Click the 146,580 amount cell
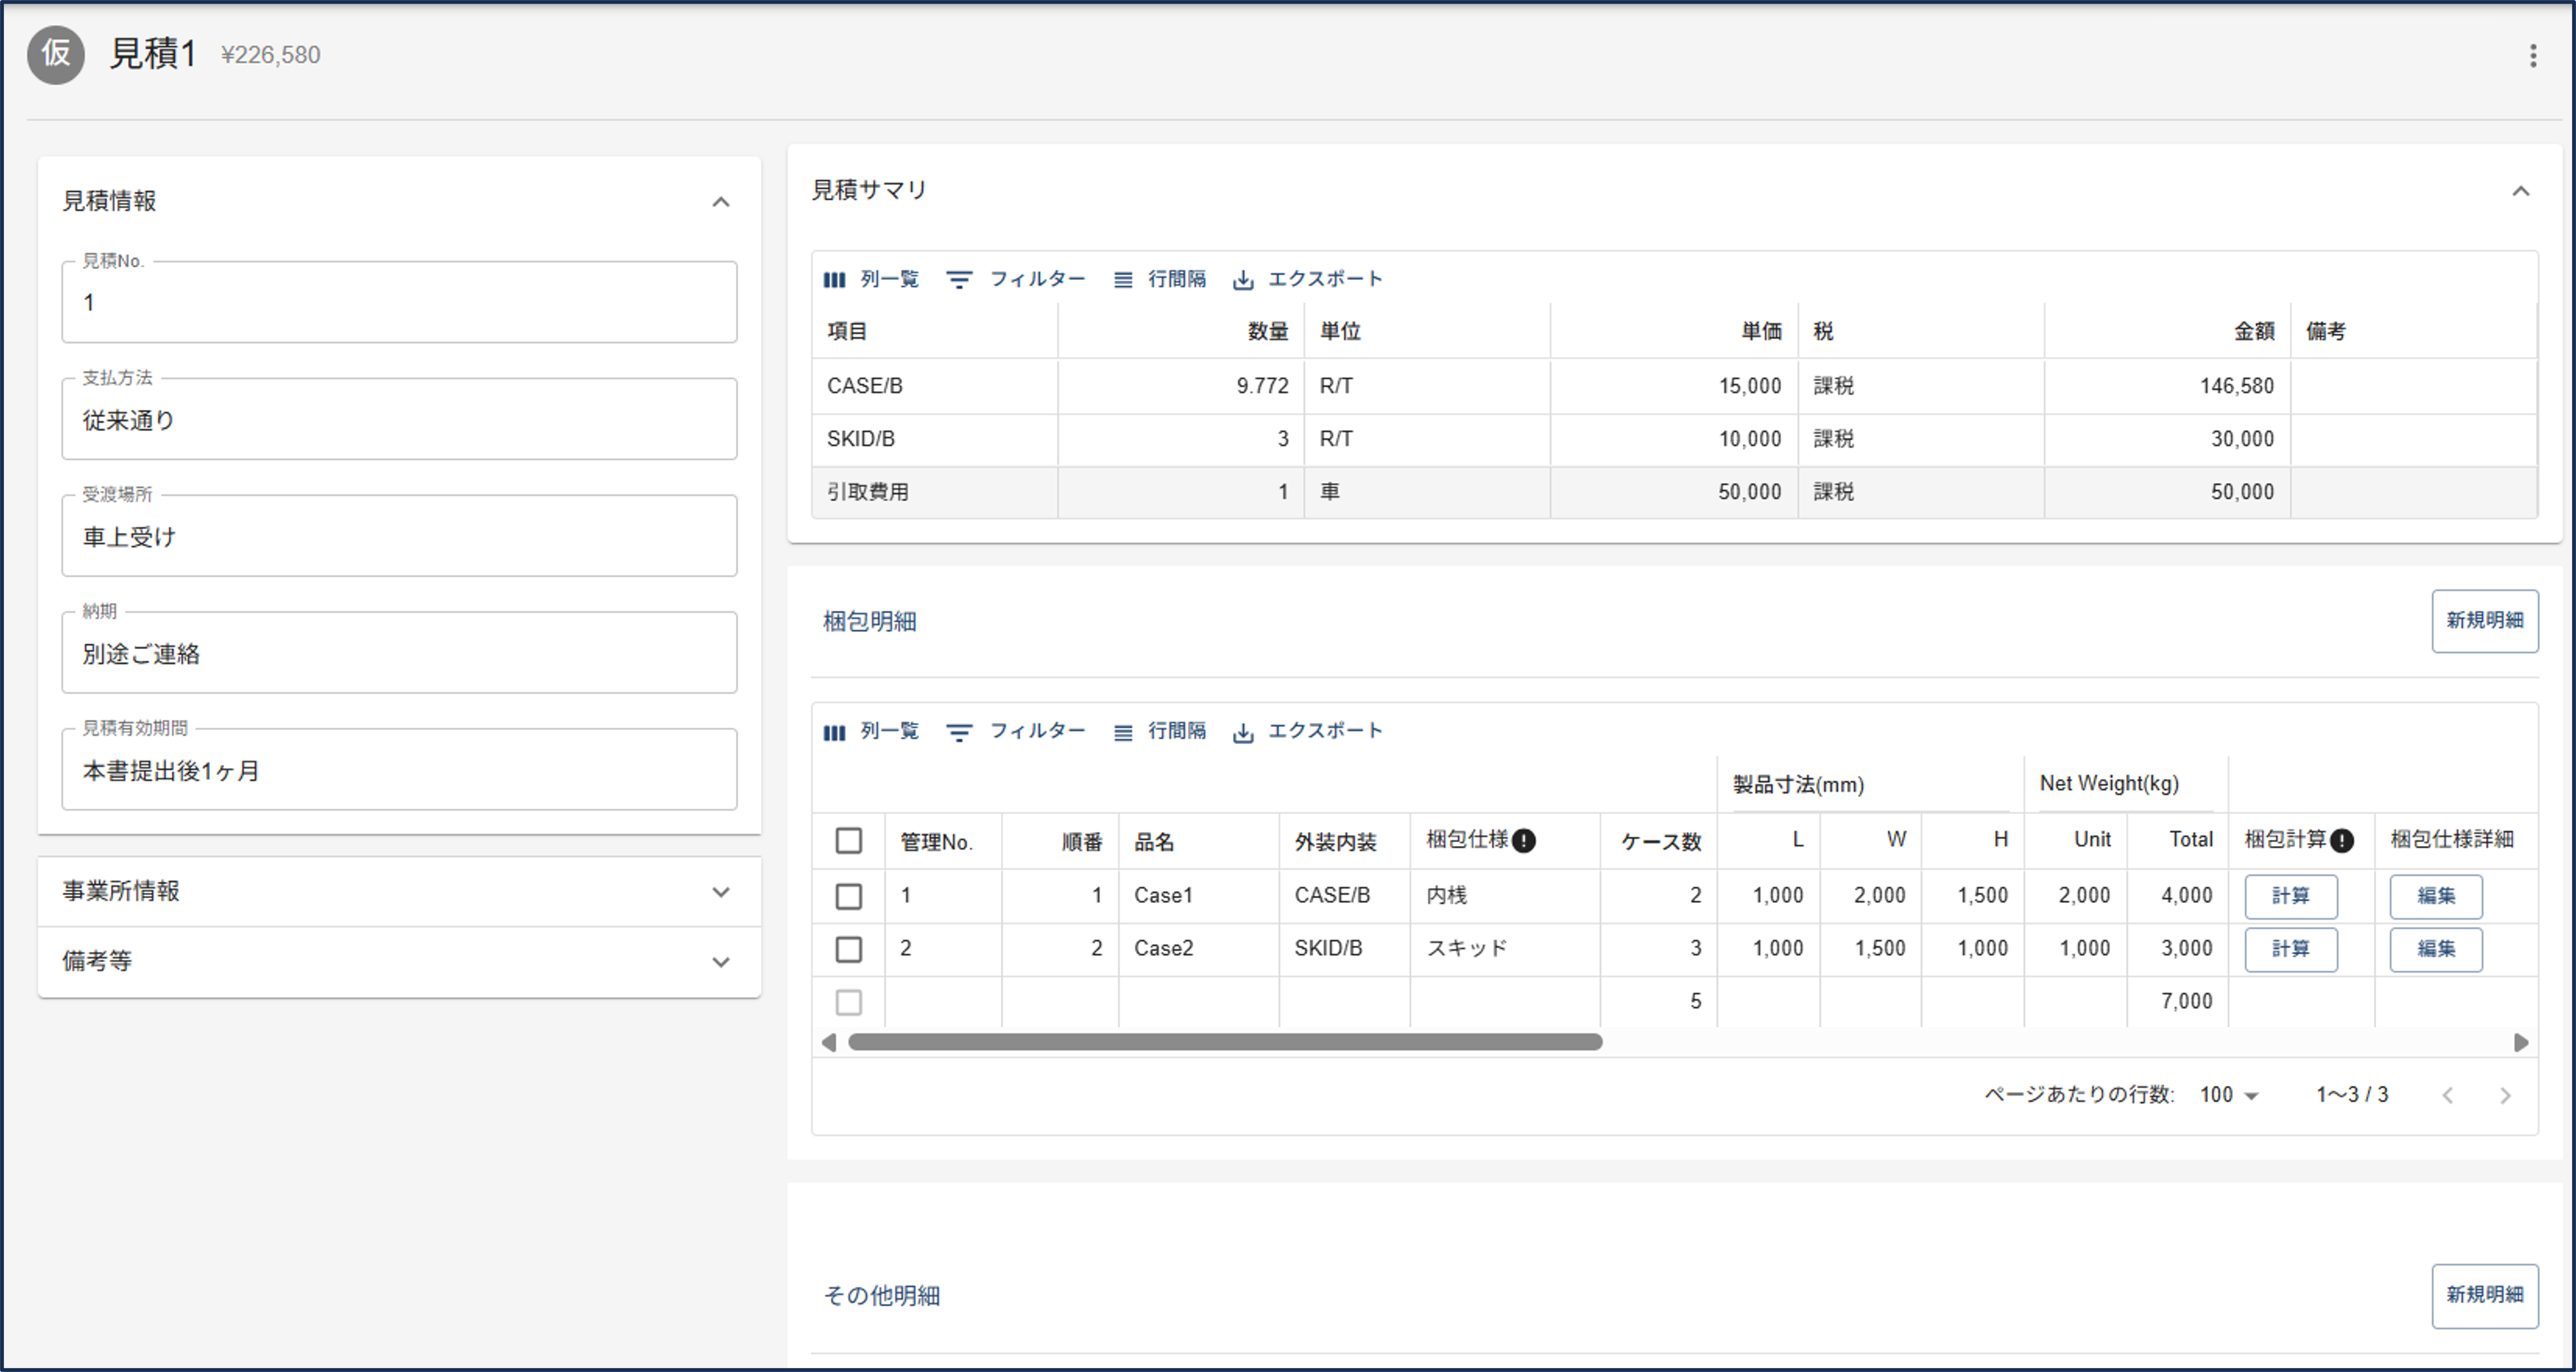The height and width of the screenshot is (1372, 2576). click(x=2167, y=386)
